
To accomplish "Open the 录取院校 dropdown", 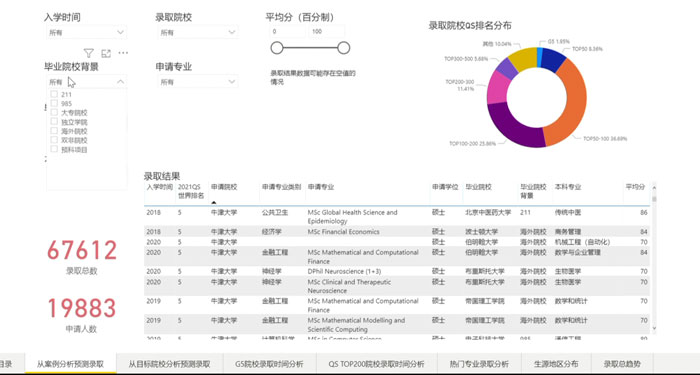I will pos(198,32).
